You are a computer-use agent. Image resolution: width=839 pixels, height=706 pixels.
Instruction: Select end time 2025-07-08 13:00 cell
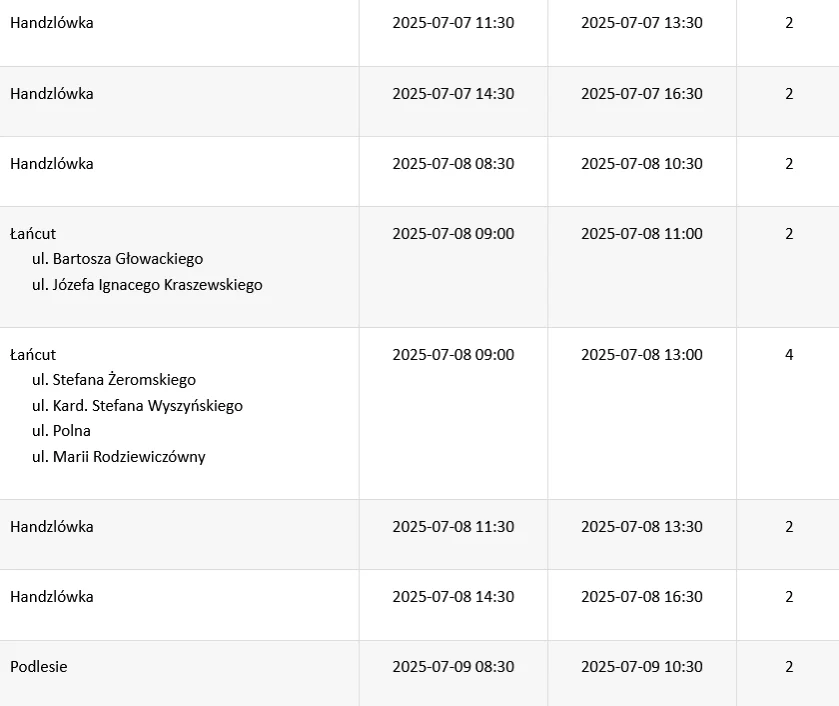(641, 354)
